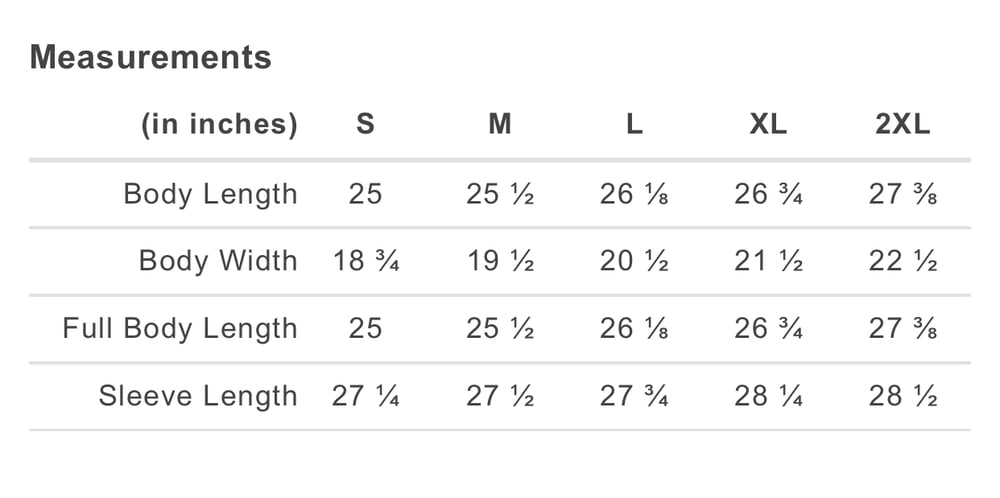Click Sleeve Length value for size 2XL

(902, 397)
